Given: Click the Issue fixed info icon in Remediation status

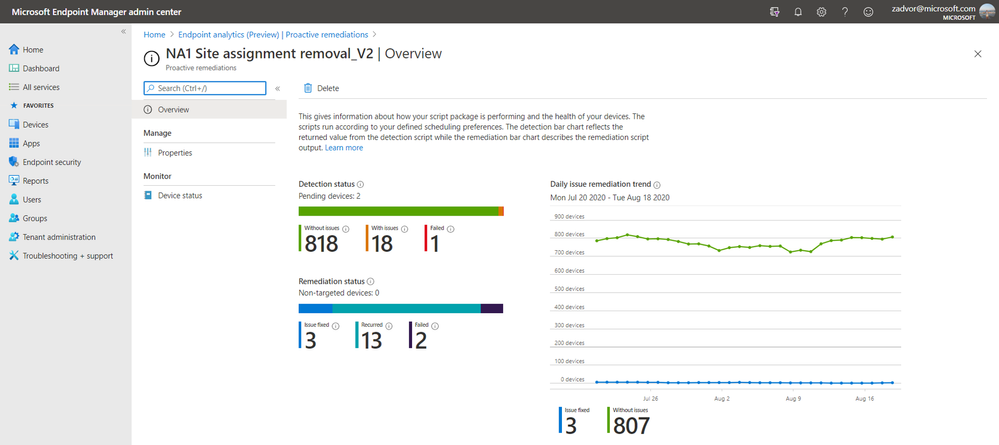Looking at the screenshot, I should (x=336, y=326).
